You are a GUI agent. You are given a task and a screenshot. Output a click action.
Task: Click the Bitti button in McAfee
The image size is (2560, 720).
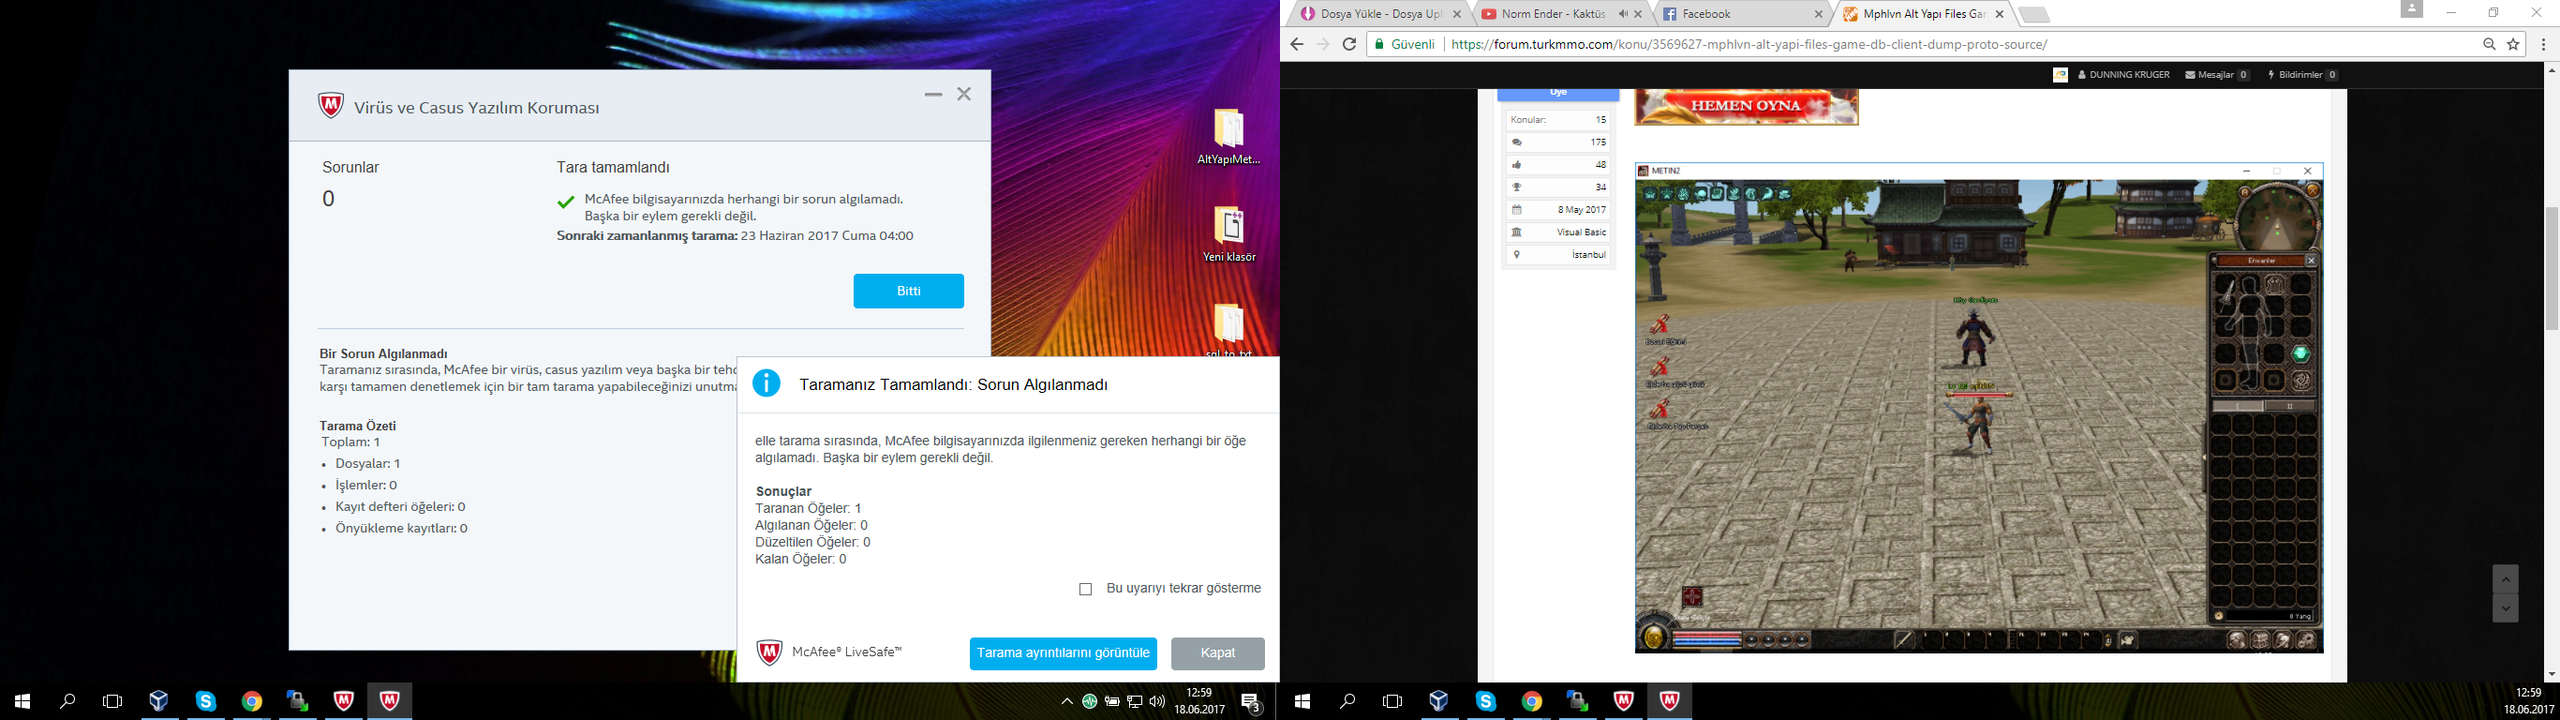point(908,291)
